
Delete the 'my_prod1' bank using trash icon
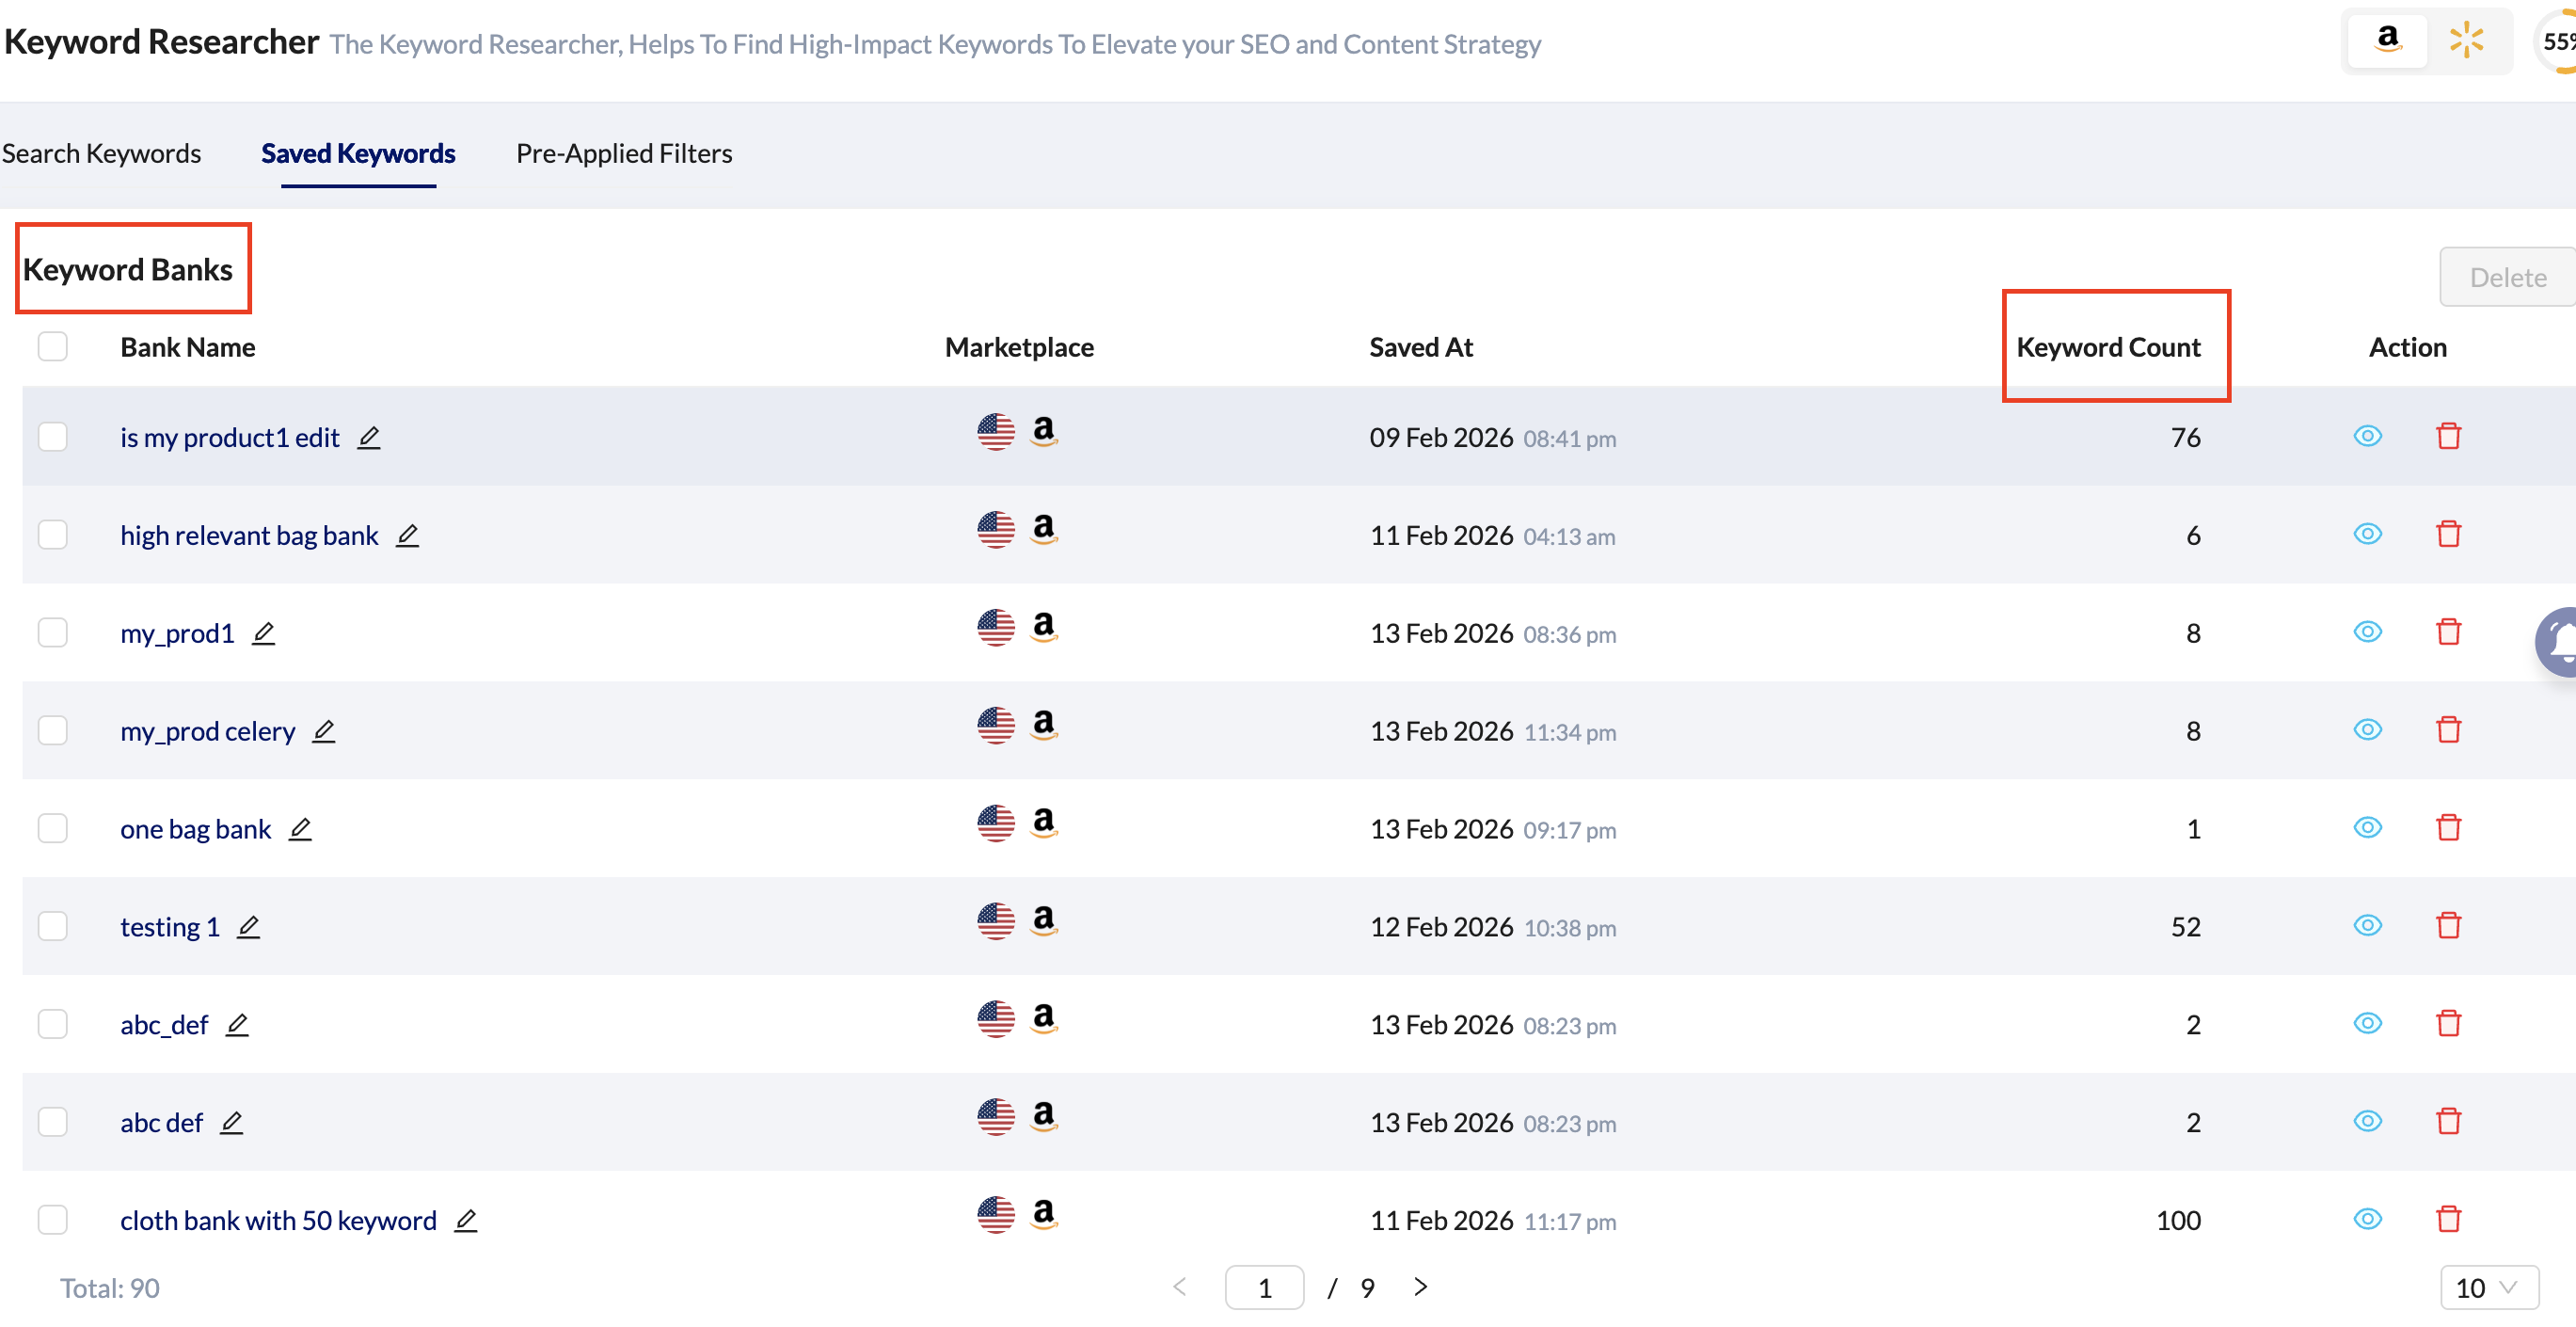tap(2447, 632)
